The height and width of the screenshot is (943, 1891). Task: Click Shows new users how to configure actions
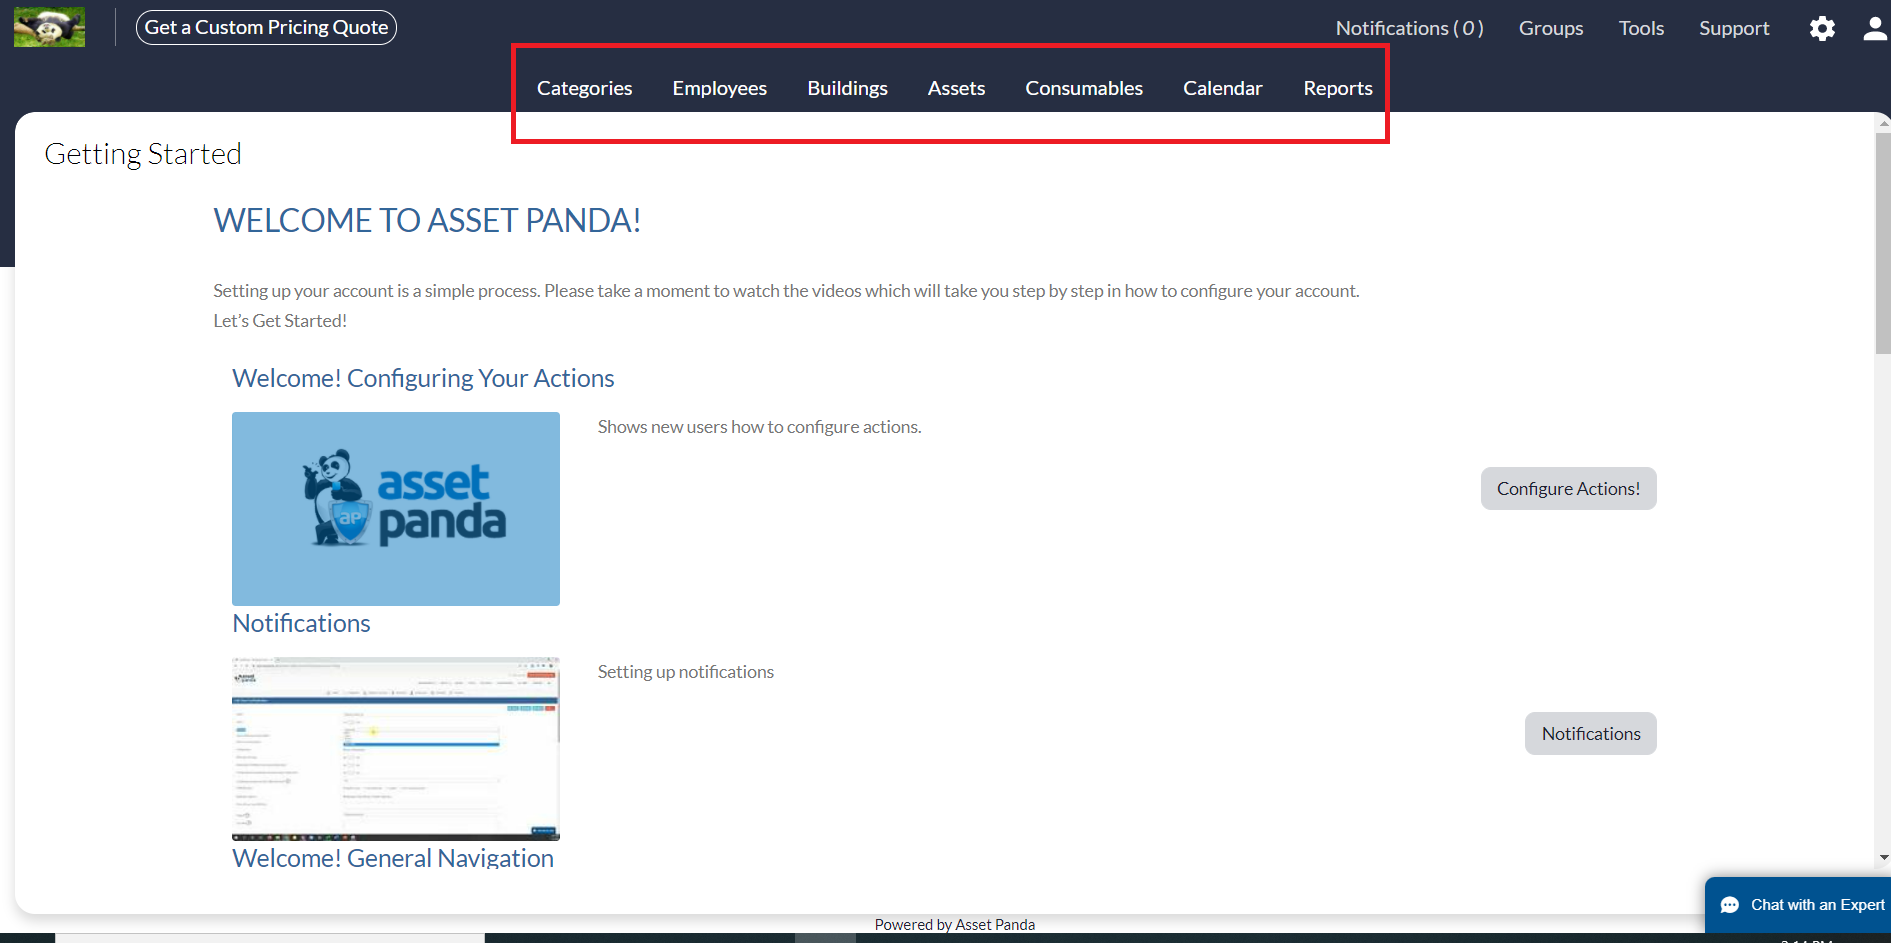[x=760, y=427]
